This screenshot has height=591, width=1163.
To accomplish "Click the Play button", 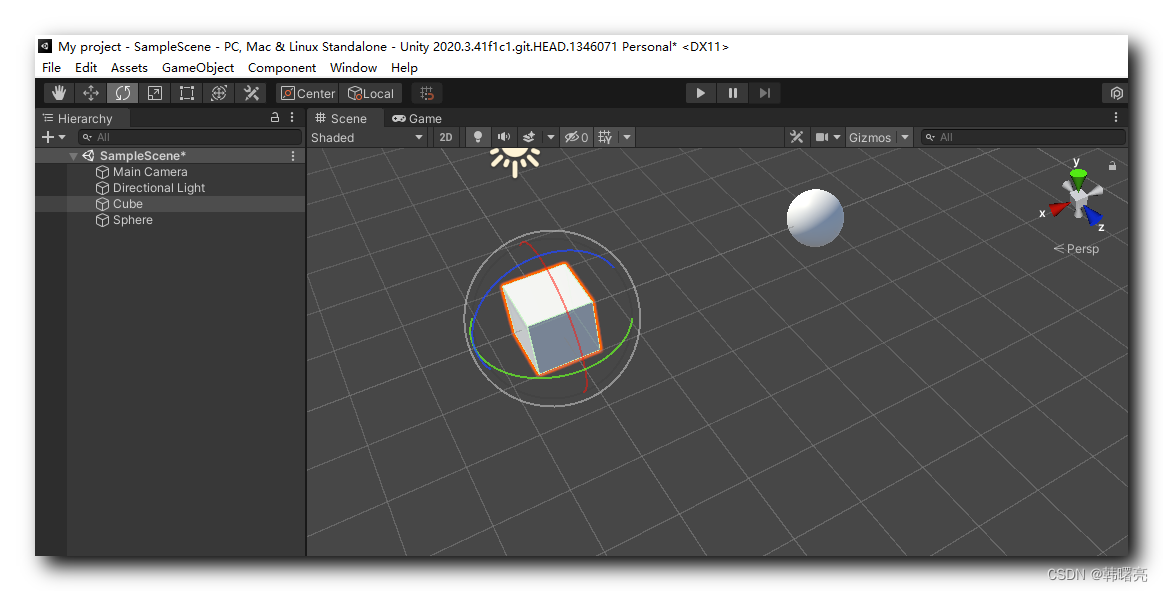I will [x=700, y=93].
